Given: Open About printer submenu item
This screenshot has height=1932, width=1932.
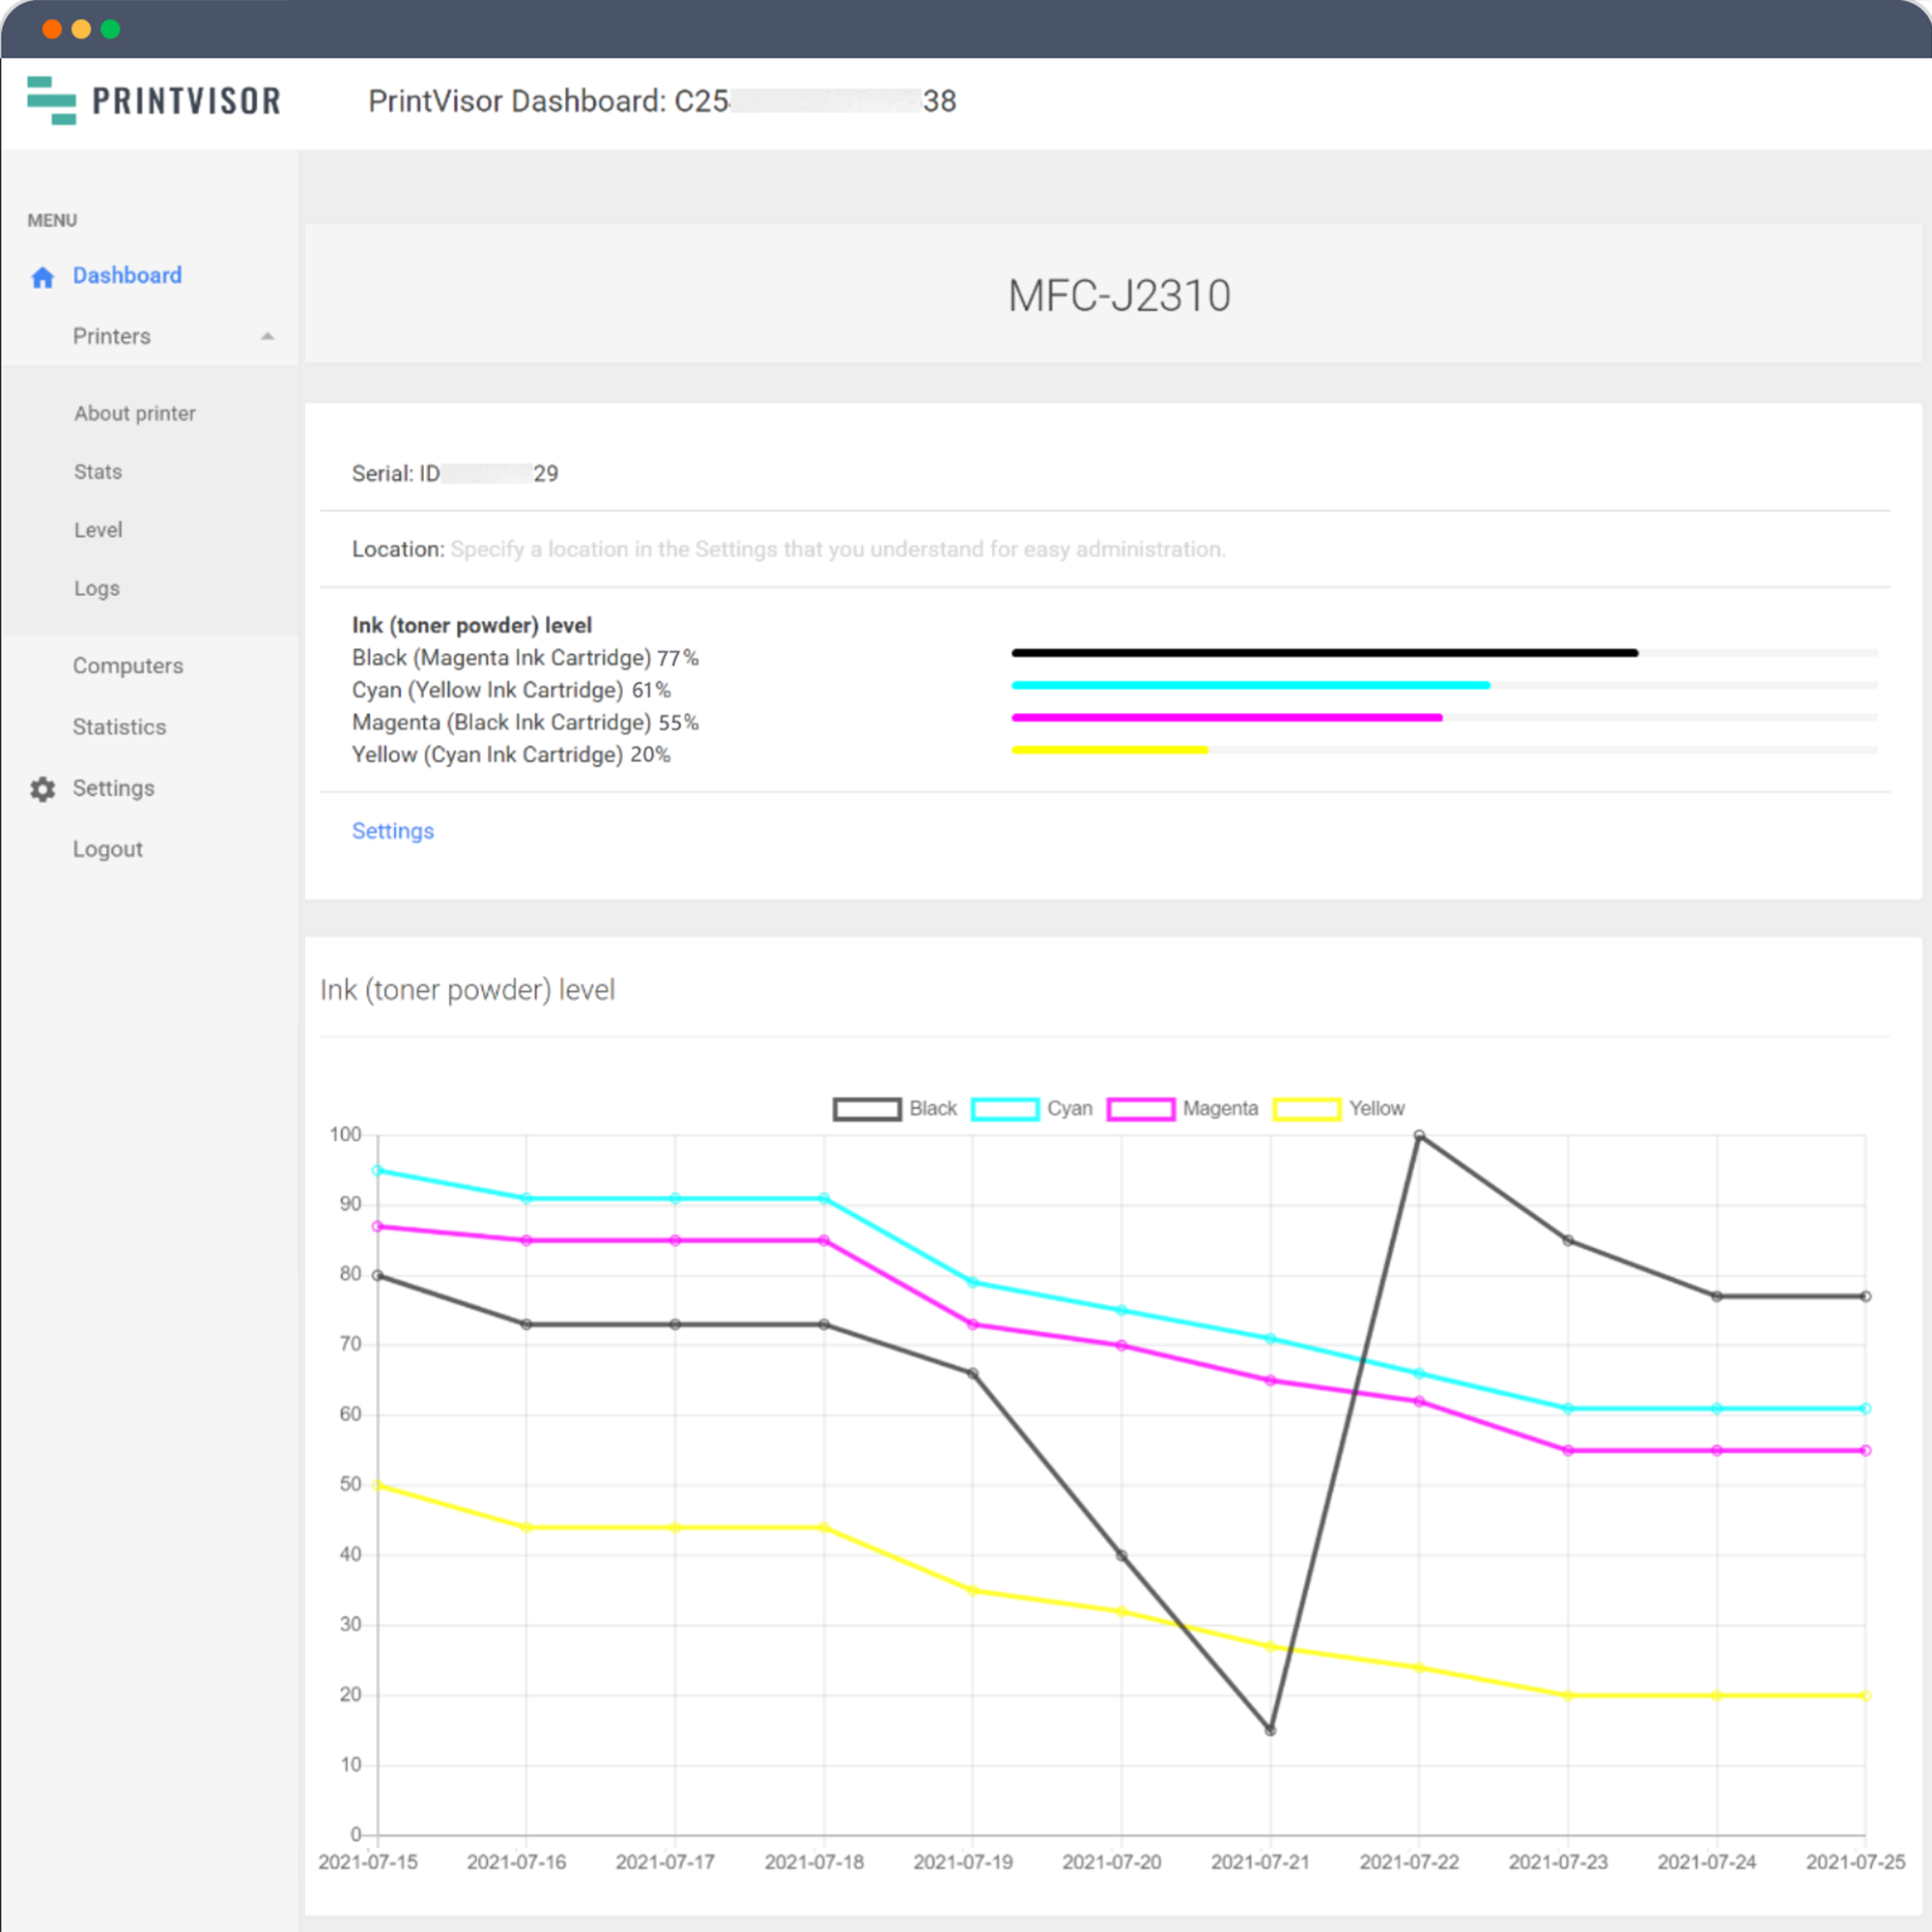Looking at the screenshot, I should (x=135, y=414).
